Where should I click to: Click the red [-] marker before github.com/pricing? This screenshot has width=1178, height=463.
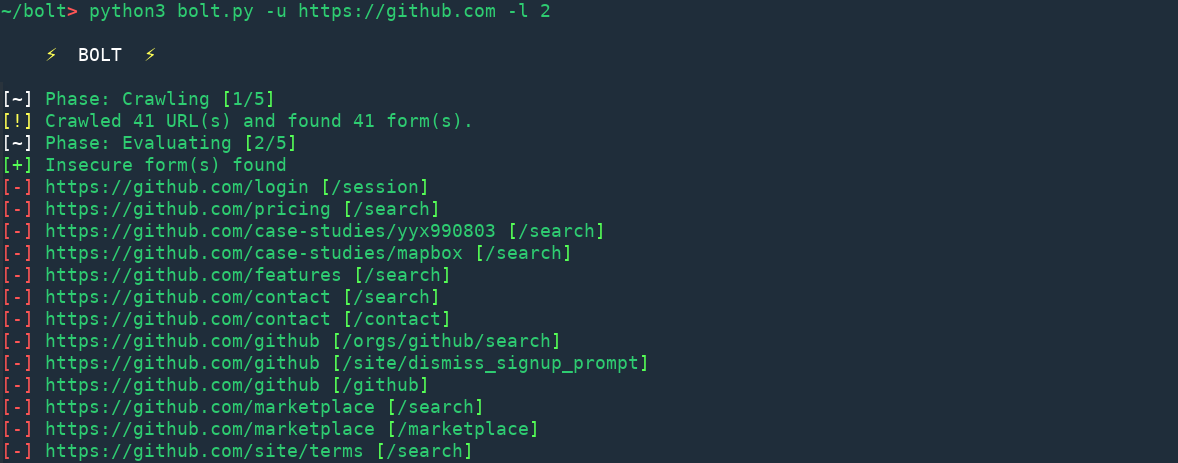point(17,209)
